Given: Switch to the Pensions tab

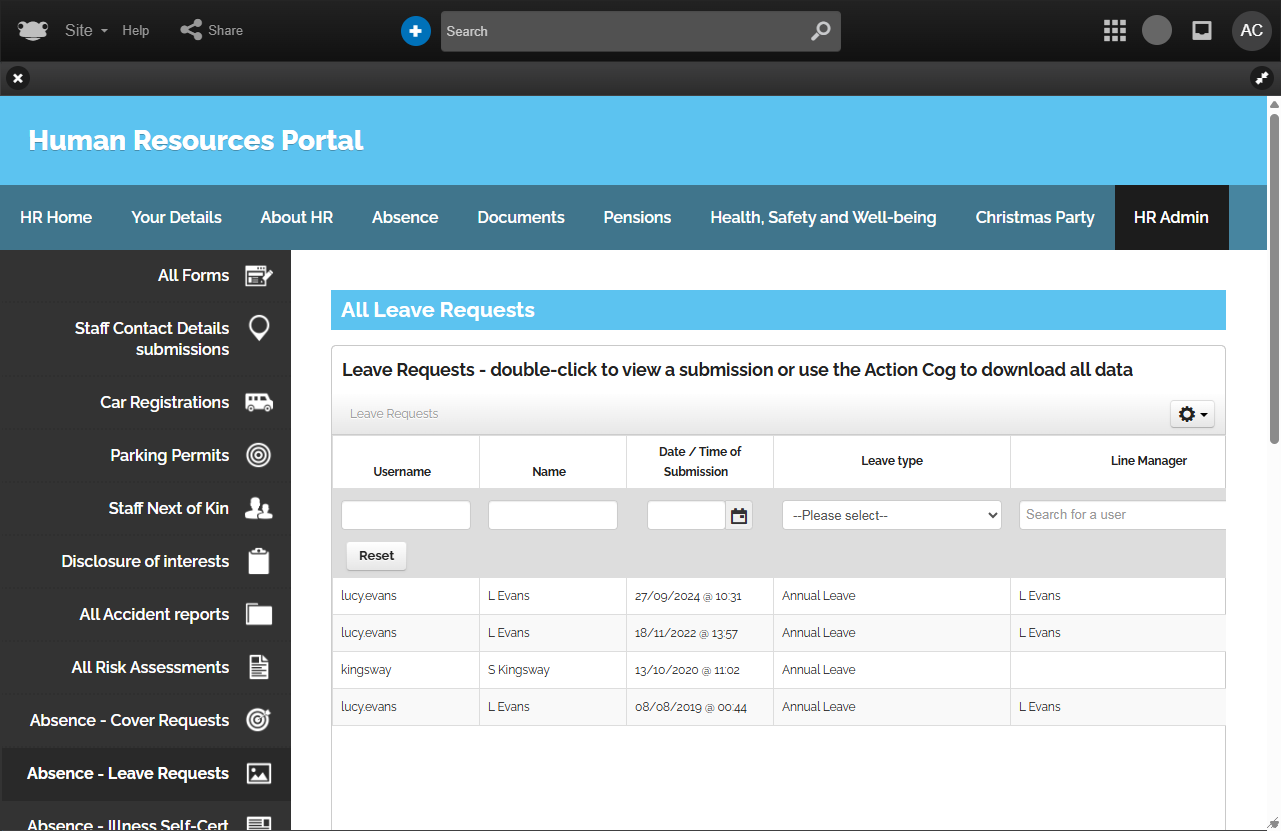Looking at the screenshot, I should click(637, 217).
